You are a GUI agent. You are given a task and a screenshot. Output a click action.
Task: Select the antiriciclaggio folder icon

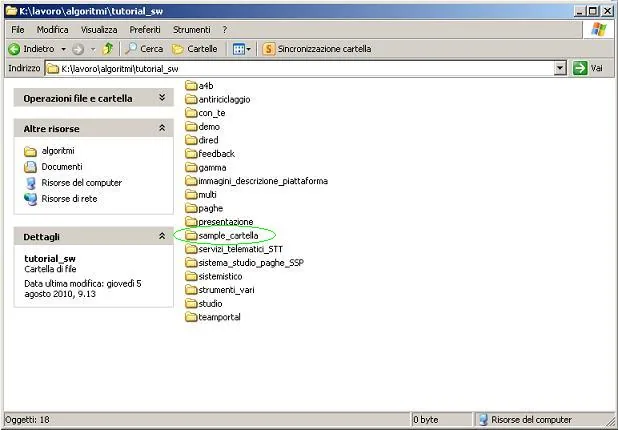pos(191,99)
